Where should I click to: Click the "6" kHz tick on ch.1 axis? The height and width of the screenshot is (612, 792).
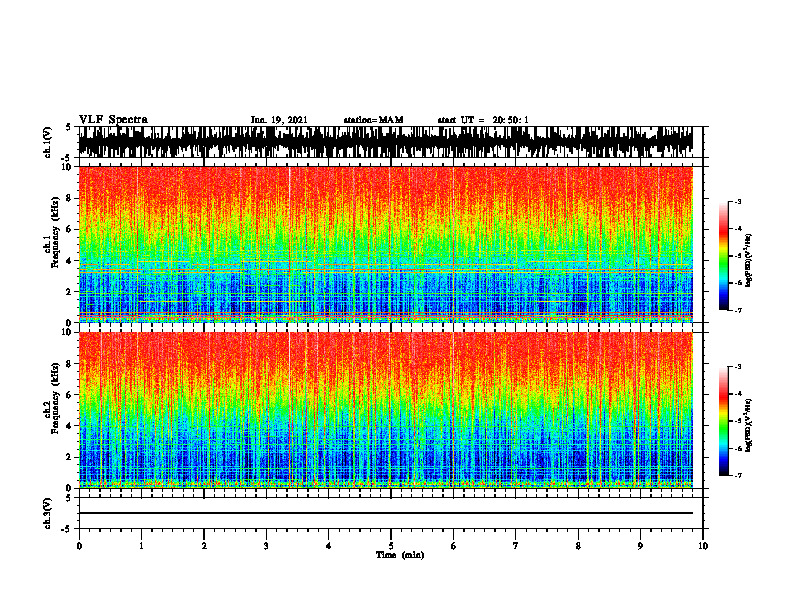(x=70, y=230)
